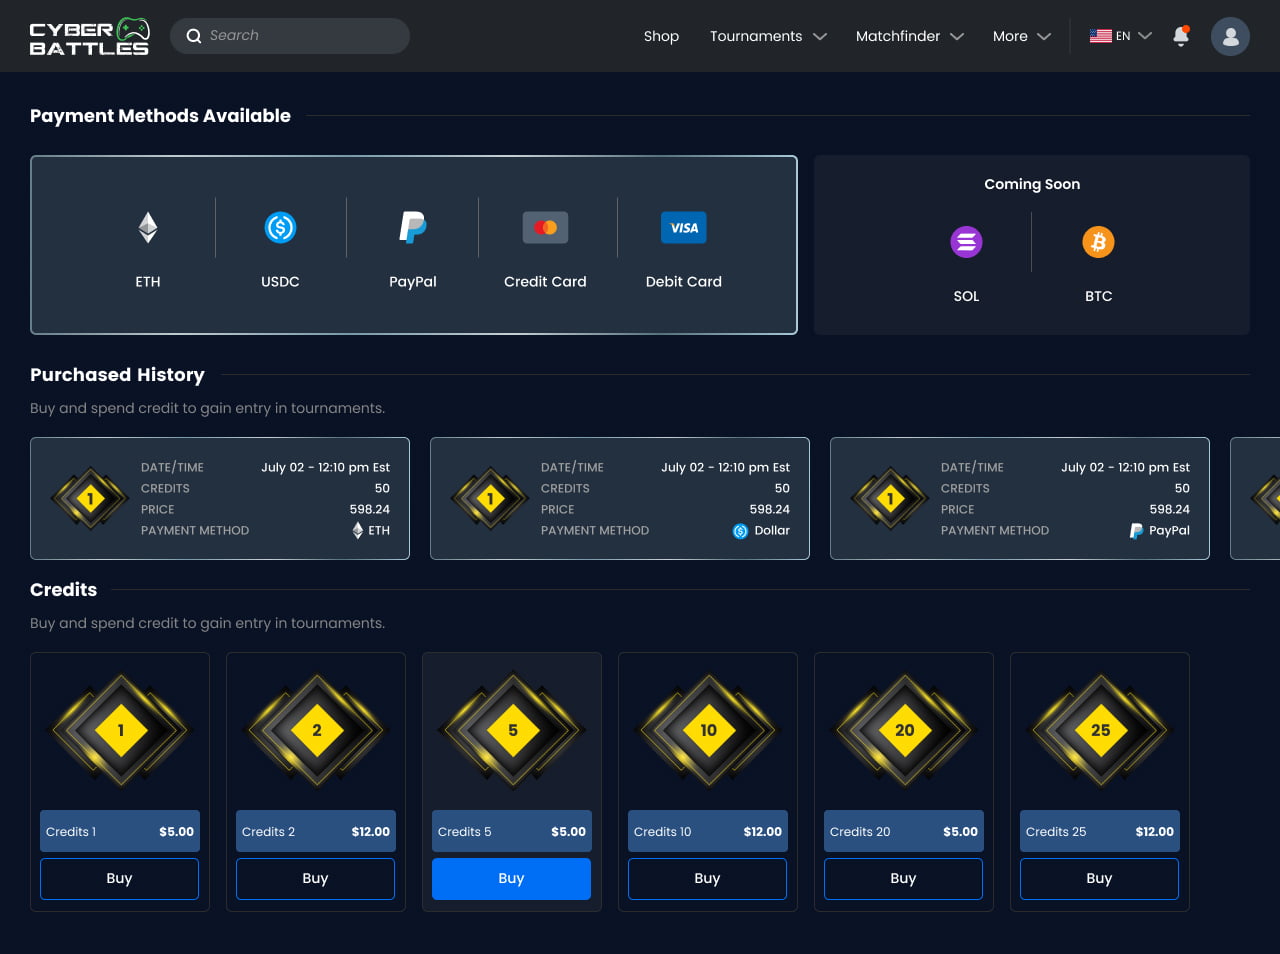The width and height of the screenshot is (1280, 954).
Task: Open the More menu
Action: [1021, 36]
